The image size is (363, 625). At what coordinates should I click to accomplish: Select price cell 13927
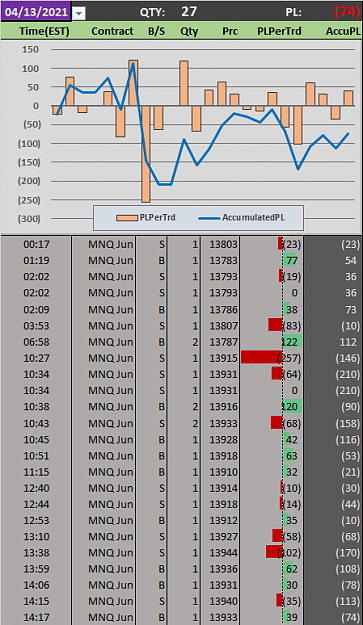pos(220,537)
